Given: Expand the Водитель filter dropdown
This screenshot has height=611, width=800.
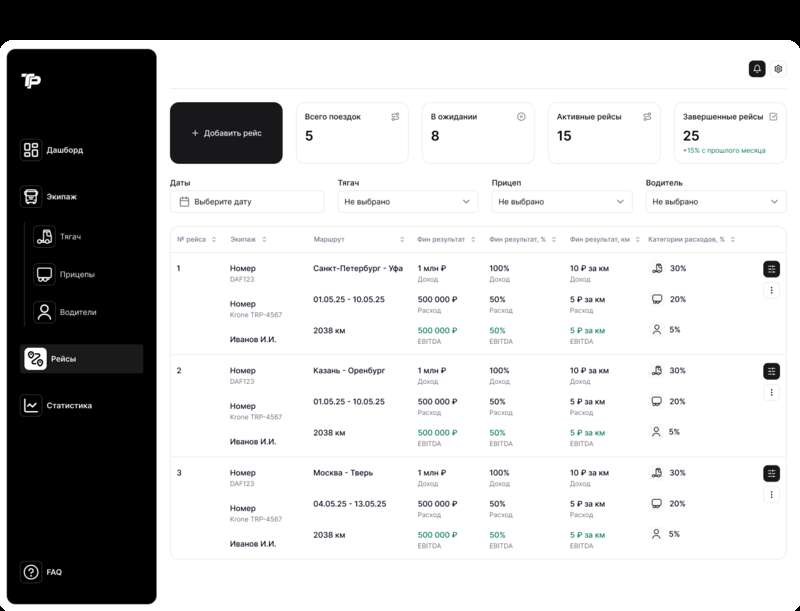Looking at the screenshot, I should click(716, 202).
